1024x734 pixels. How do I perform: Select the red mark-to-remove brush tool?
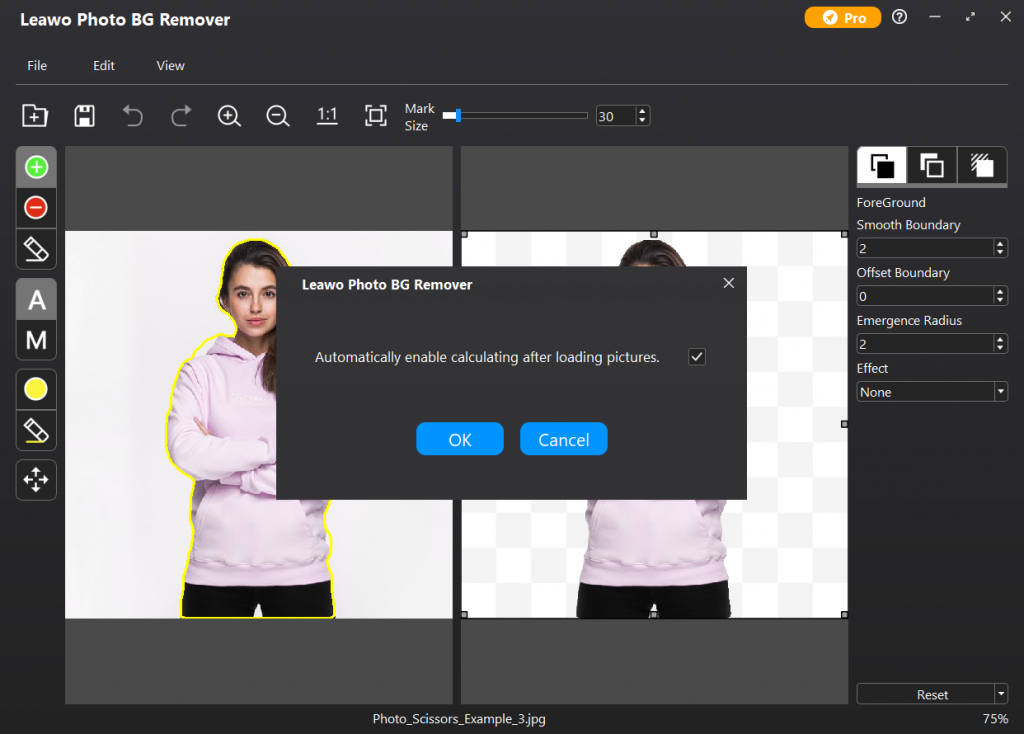(36, 208)
